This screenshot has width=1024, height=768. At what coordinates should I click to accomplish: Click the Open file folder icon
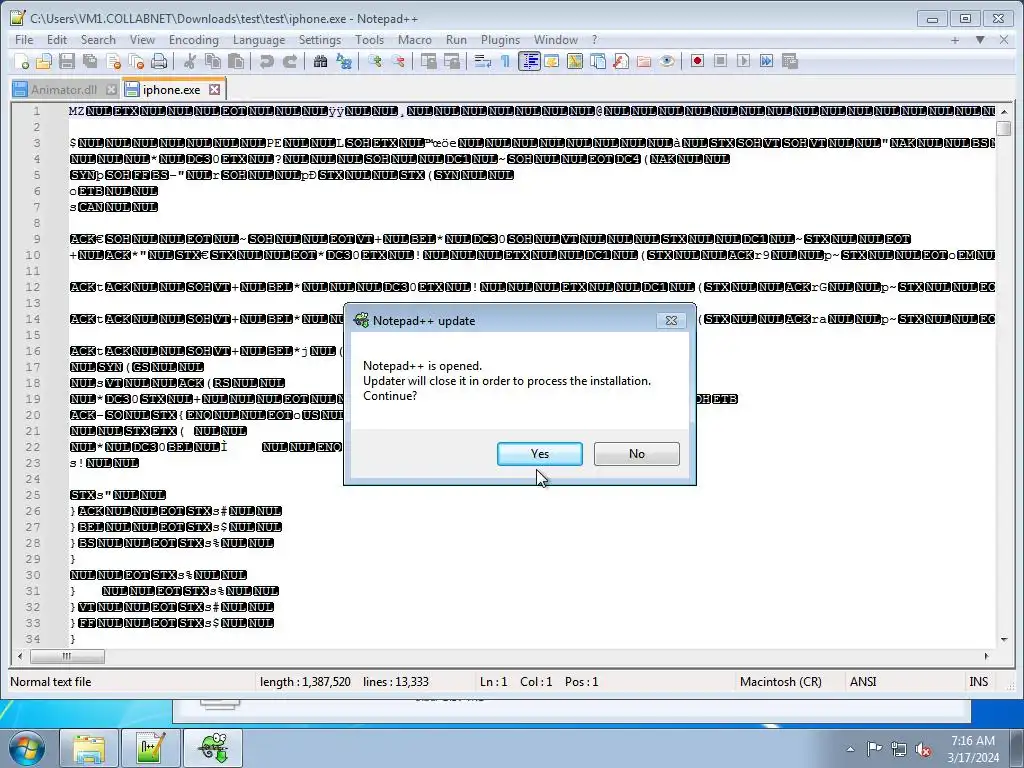pos(44,61)
